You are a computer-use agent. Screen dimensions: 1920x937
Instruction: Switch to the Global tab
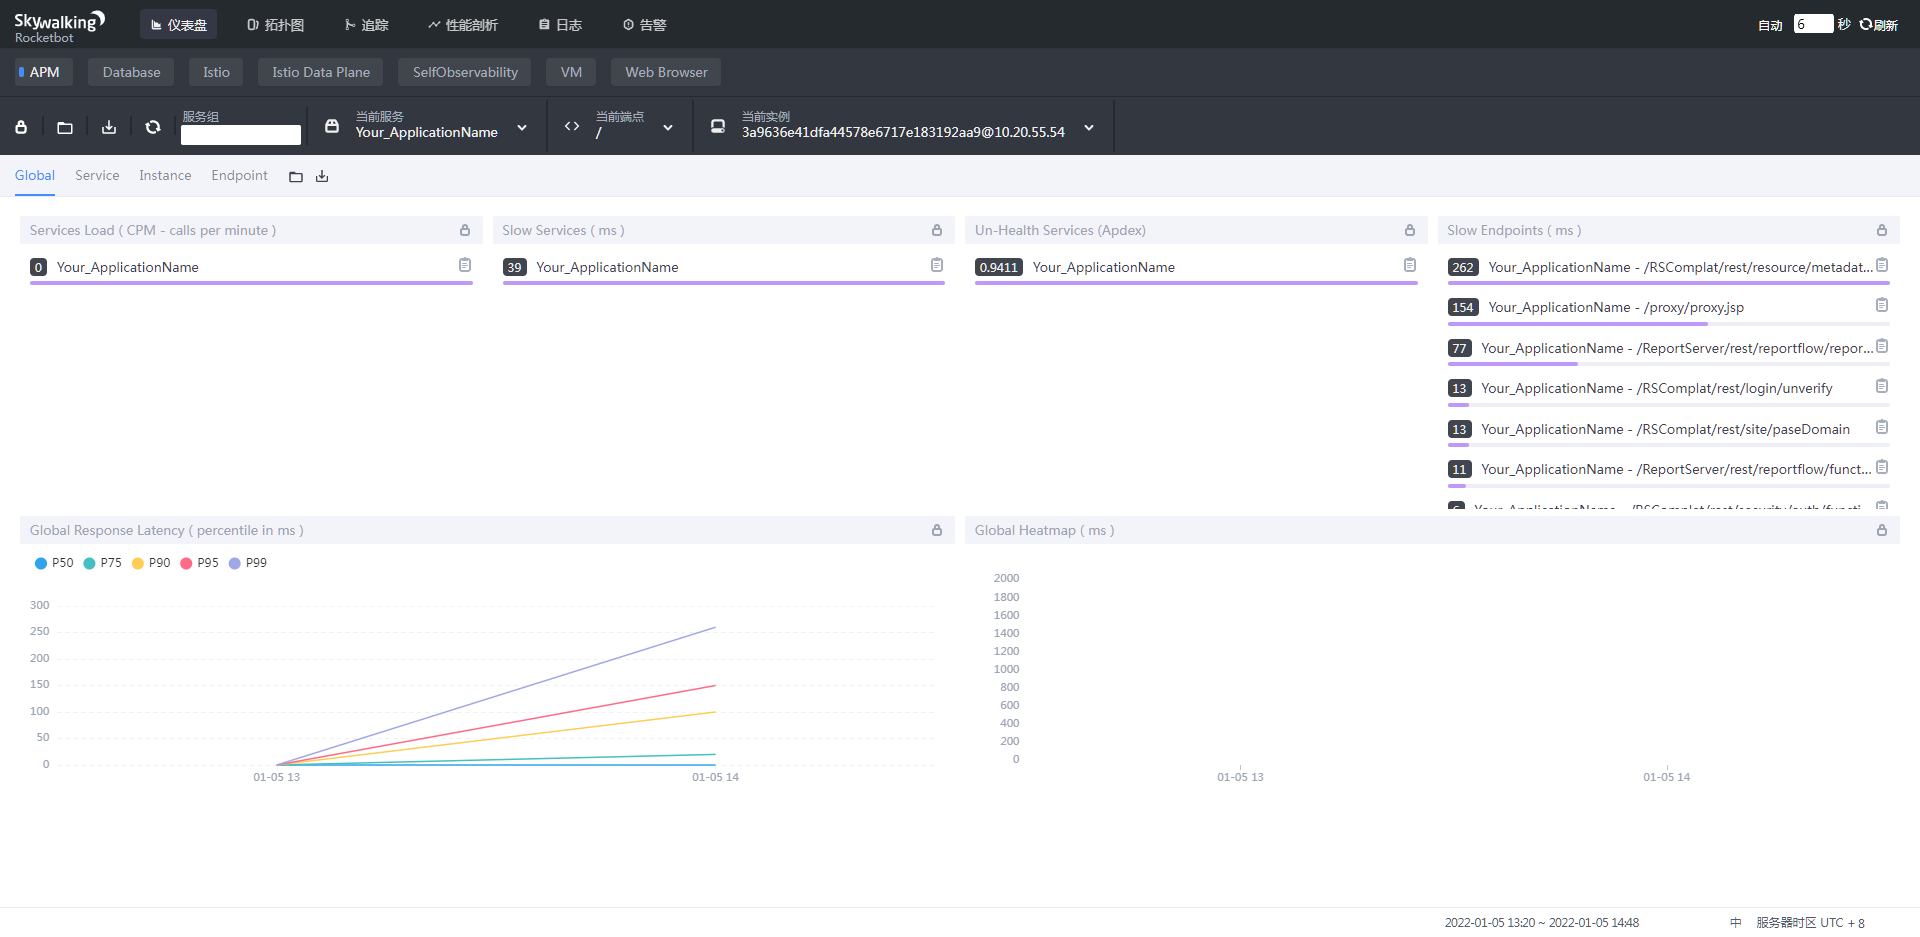[x=35, y=176]
